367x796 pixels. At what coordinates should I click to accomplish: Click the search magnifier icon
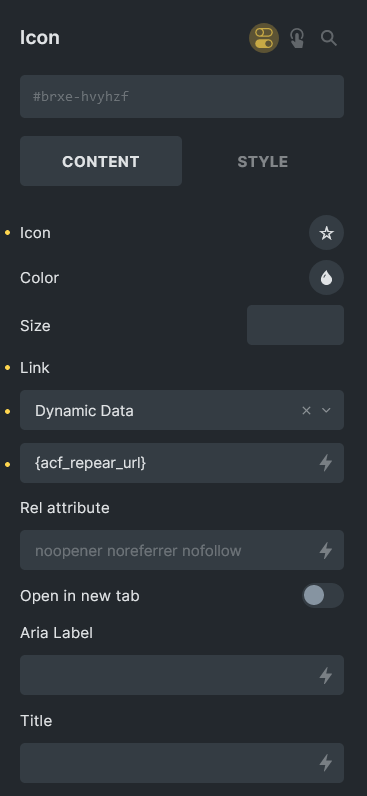[x=328, y=38]
